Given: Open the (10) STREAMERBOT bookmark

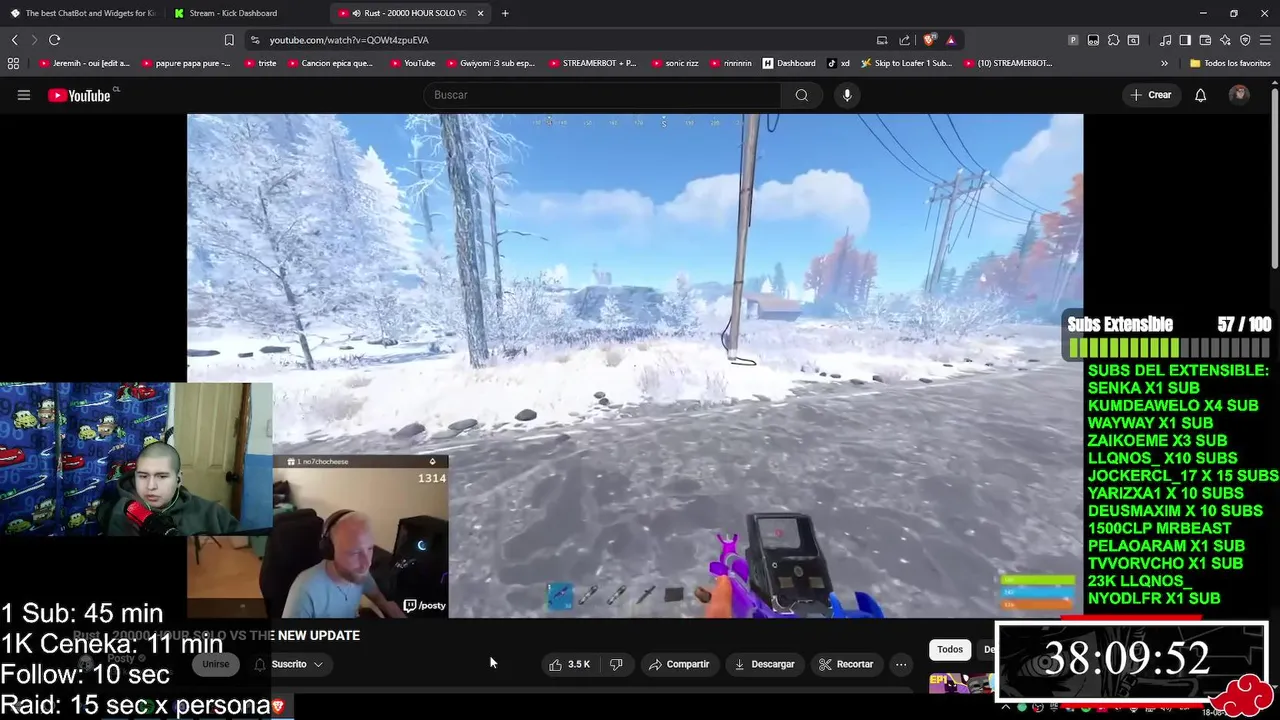Looking at the screenshot, I should [1008, 63].
